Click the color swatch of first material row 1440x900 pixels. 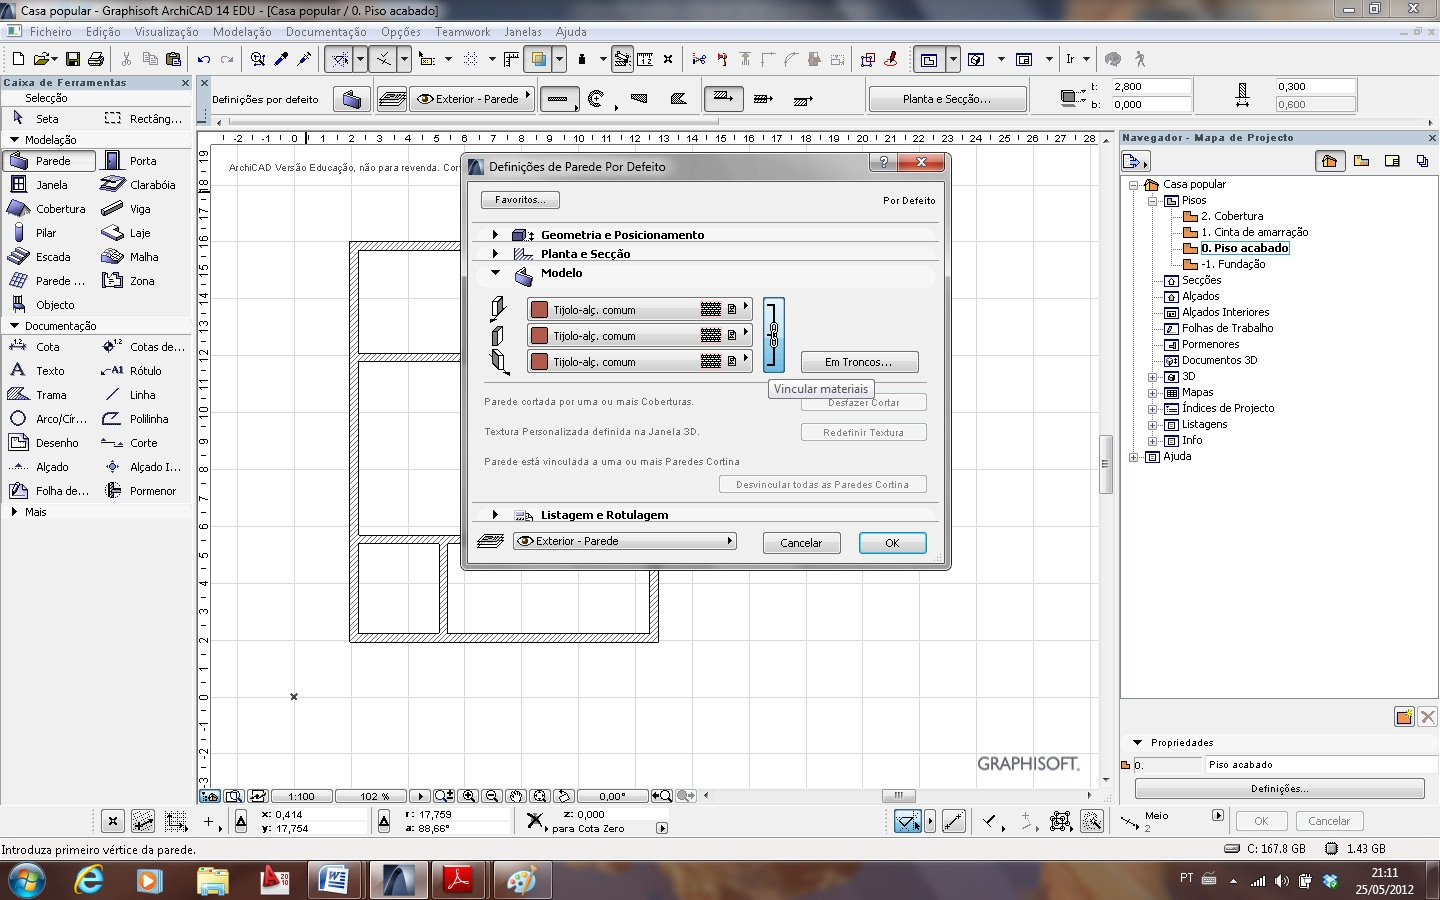pos(540,310)
